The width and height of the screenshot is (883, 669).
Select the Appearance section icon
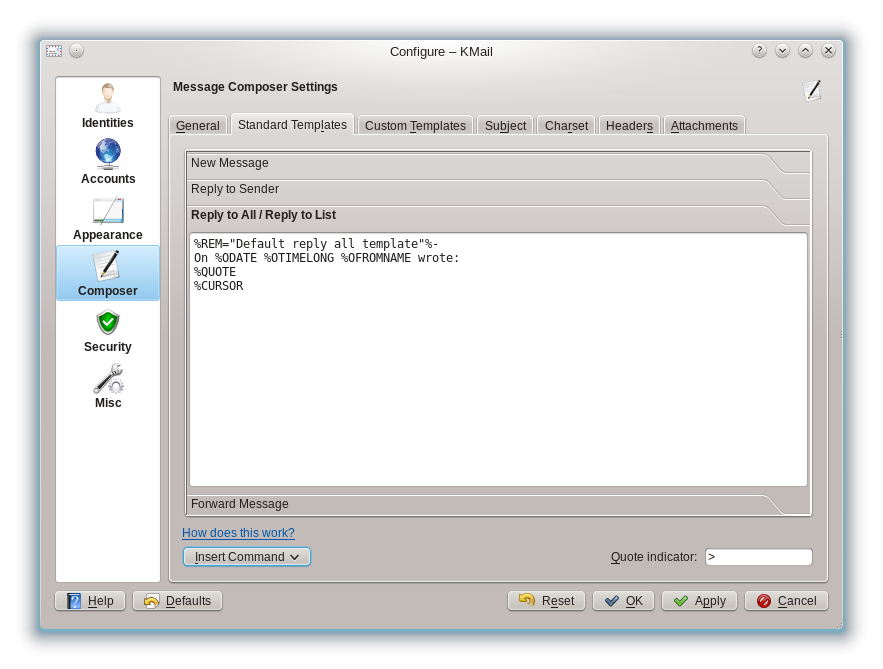click(x=107, y=212)
